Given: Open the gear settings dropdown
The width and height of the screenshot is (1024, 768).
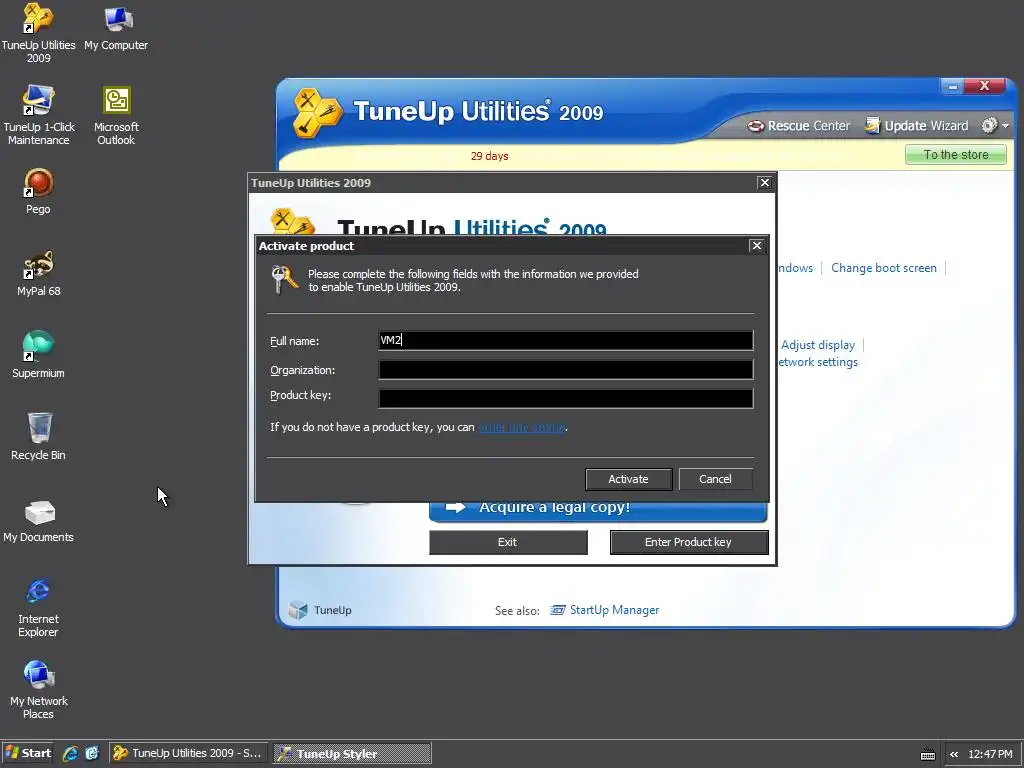Looking at the screenshot, I should [x=995, y=125].
